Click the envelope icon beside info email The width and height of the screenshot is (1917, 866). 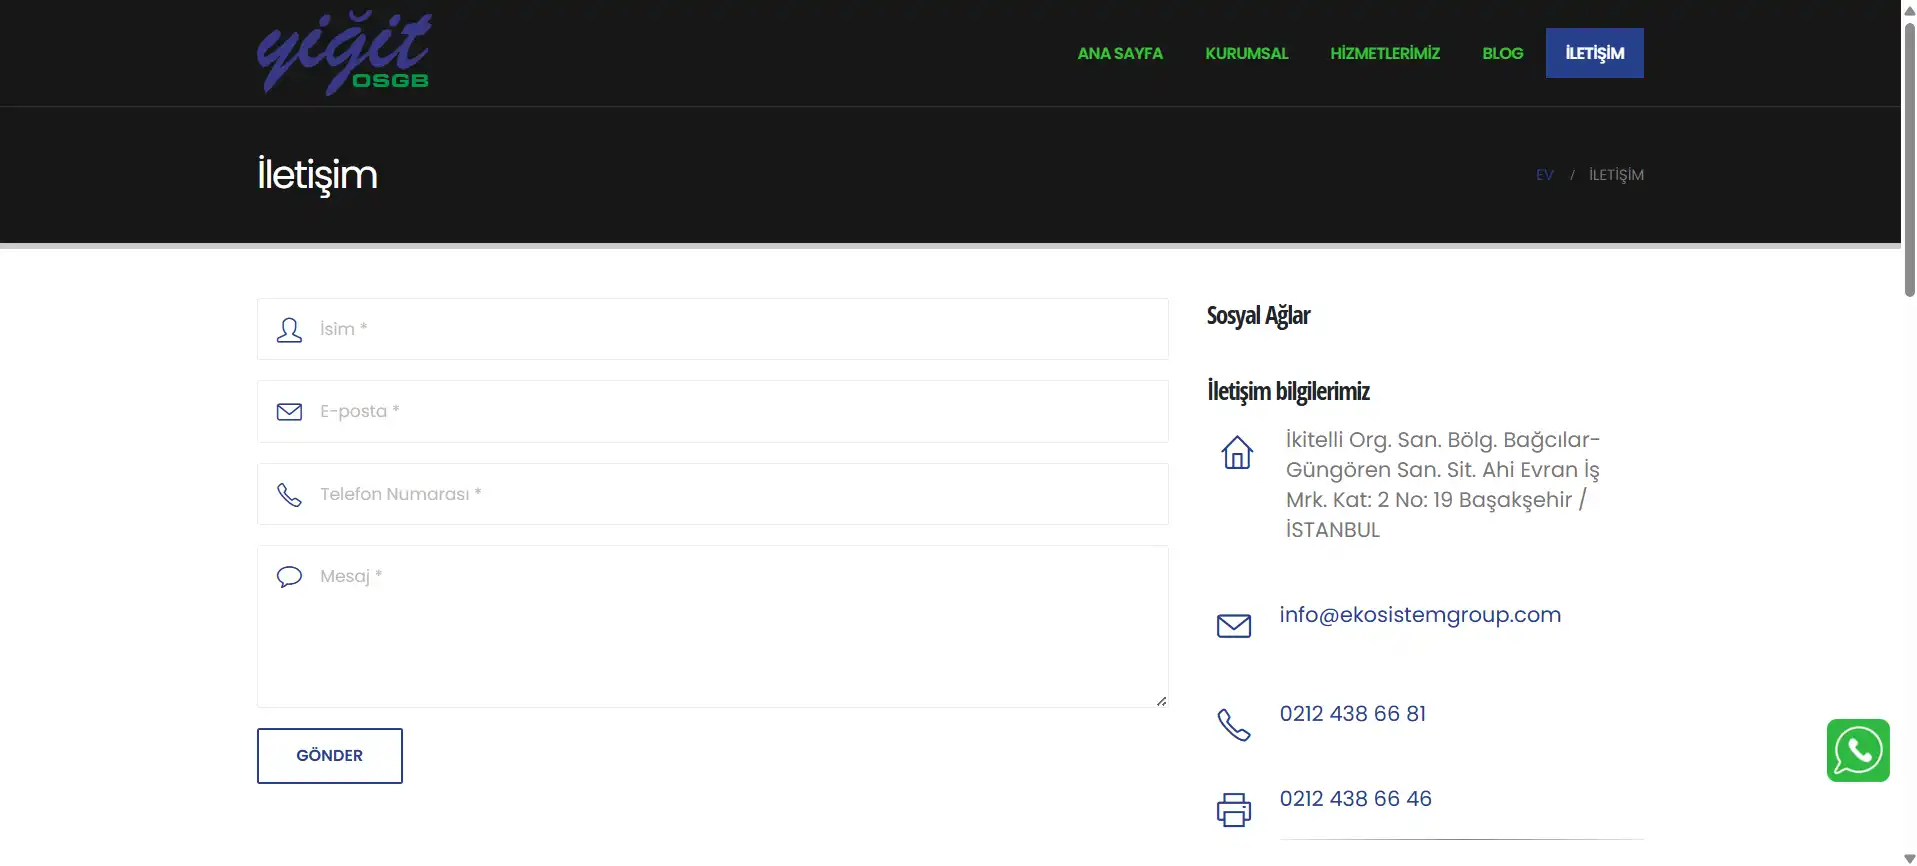coord(1234,626)
